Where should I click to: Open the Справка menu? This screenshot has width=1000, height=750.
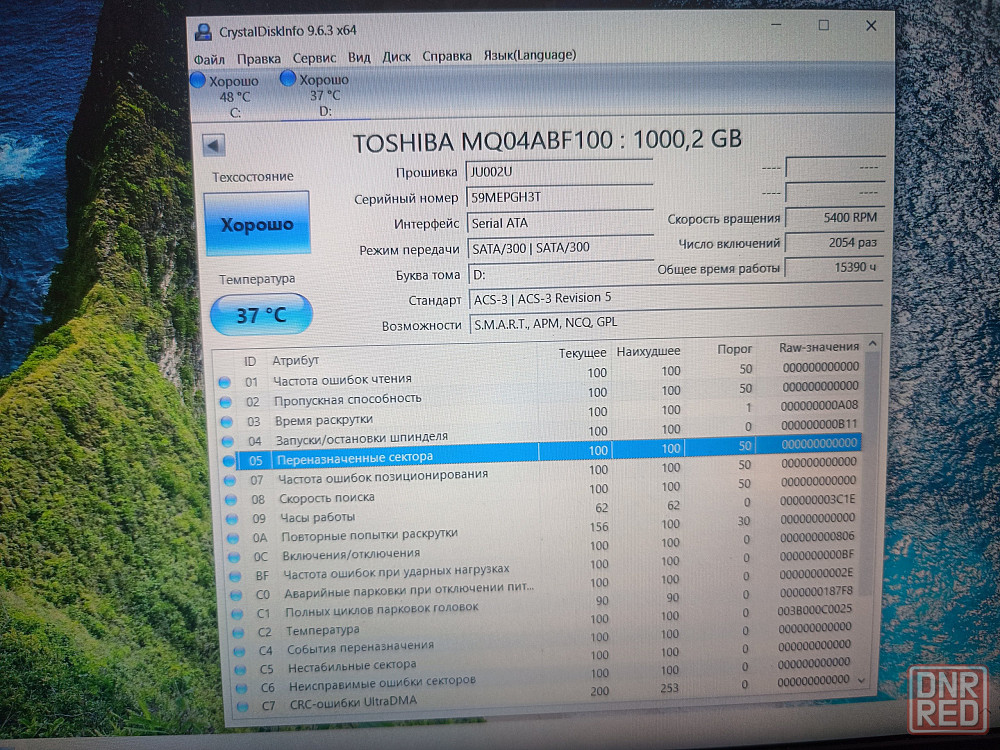pos(447,56)
